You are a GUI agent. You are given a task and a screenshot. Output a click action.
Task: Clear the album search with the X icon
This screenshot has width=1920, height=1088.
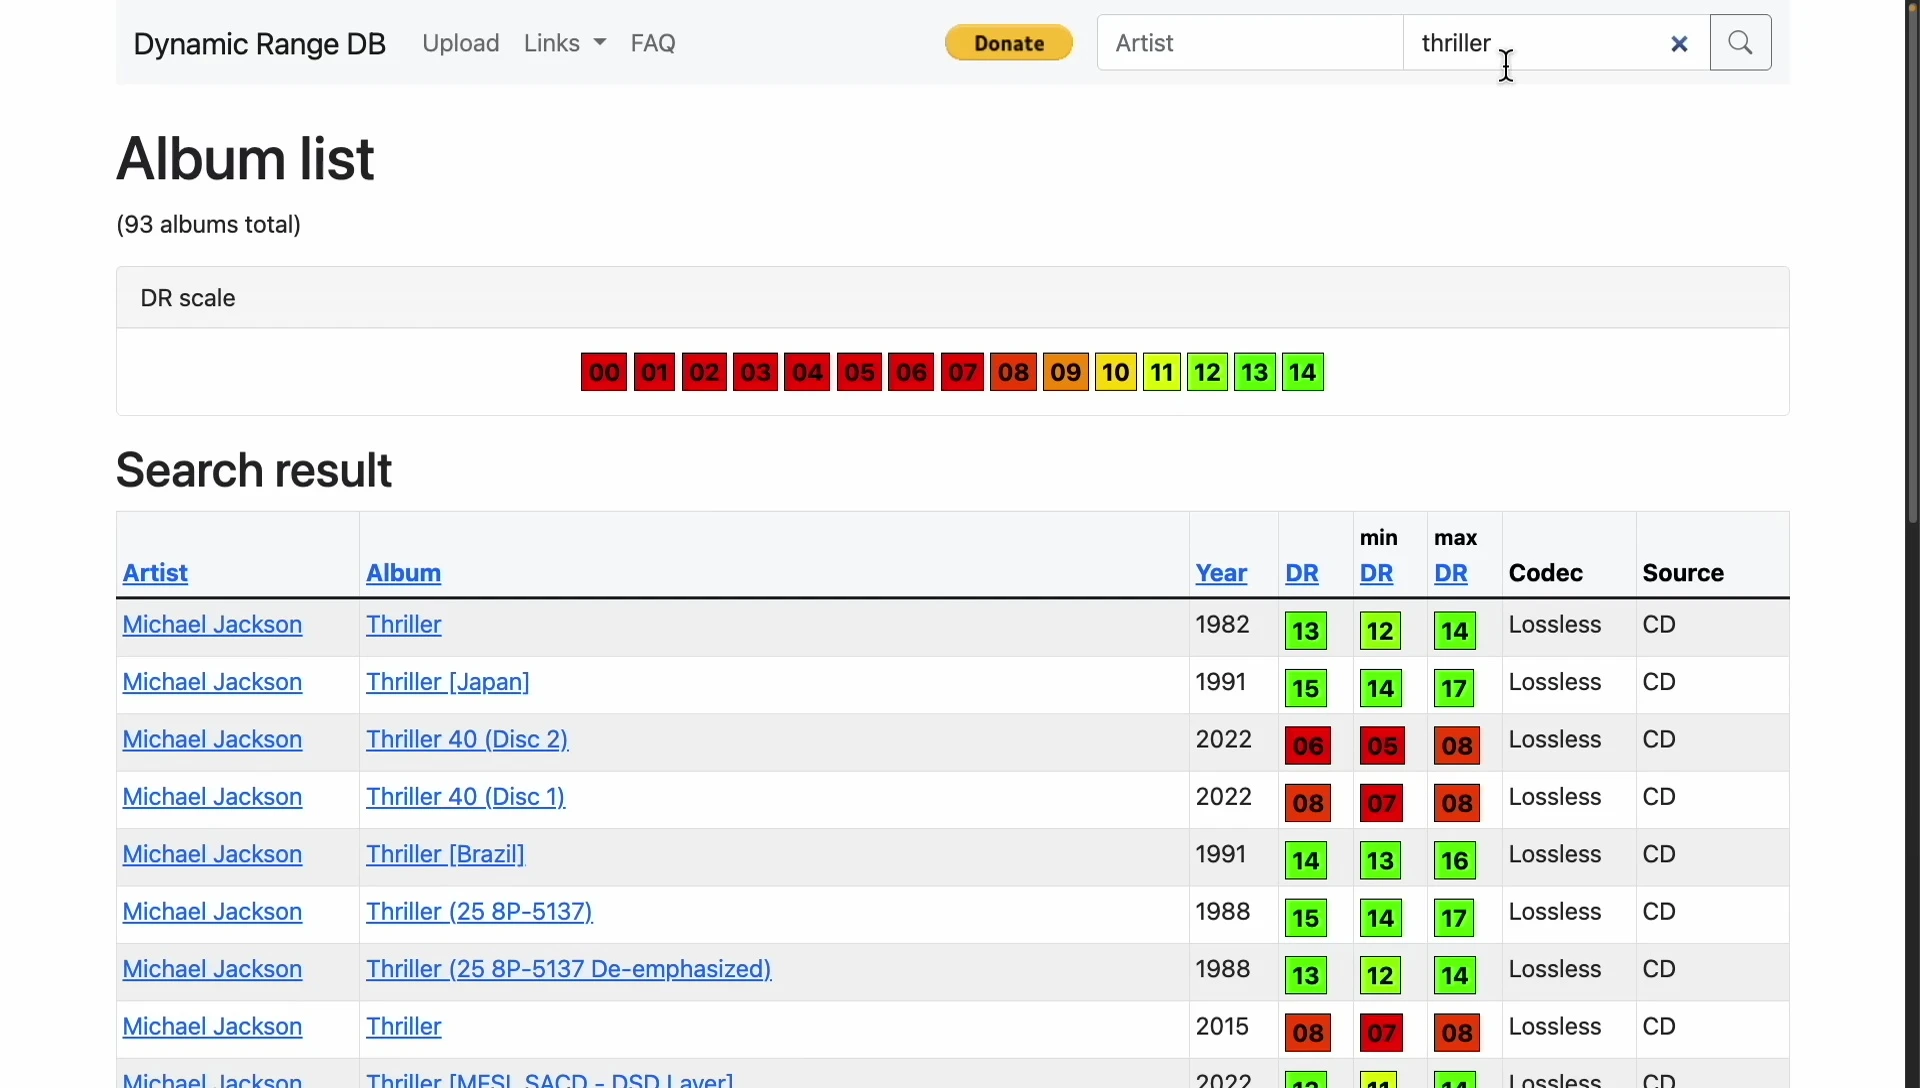(x=1679, y=44)
